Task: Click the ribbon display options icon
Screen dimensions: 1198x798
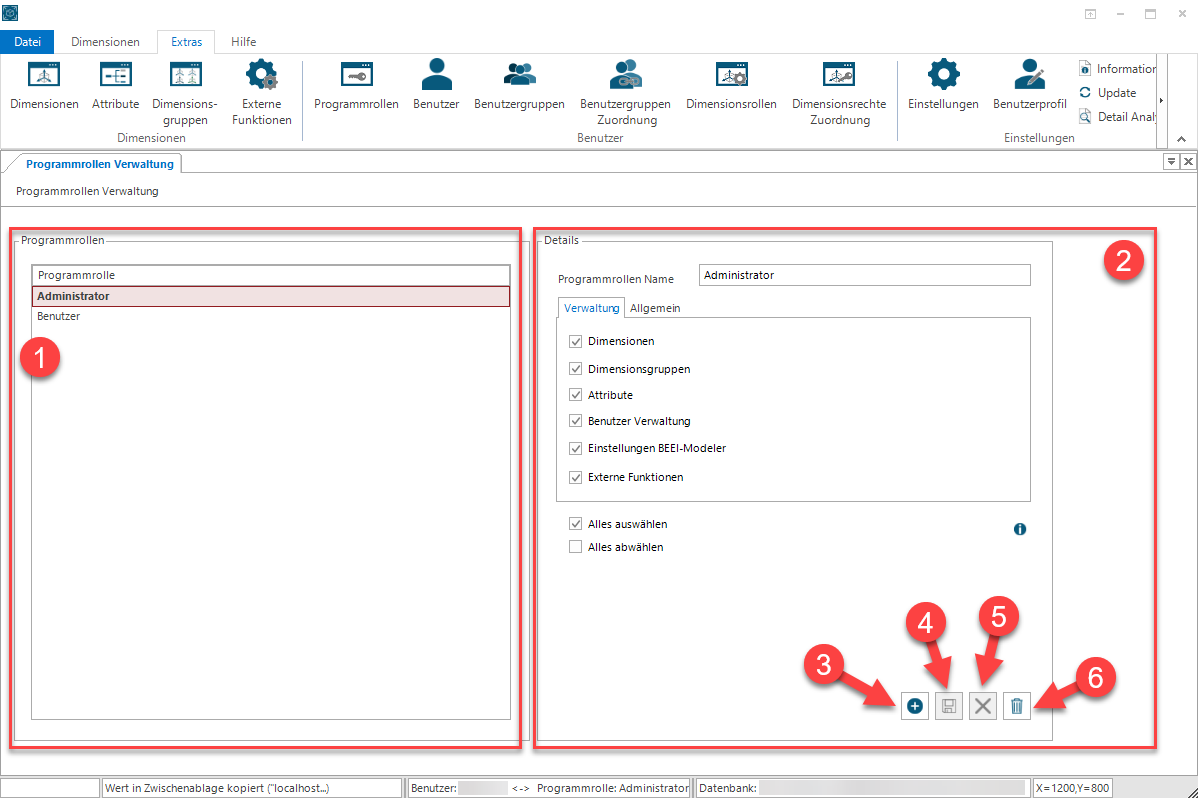Action: click(1090, 14)
